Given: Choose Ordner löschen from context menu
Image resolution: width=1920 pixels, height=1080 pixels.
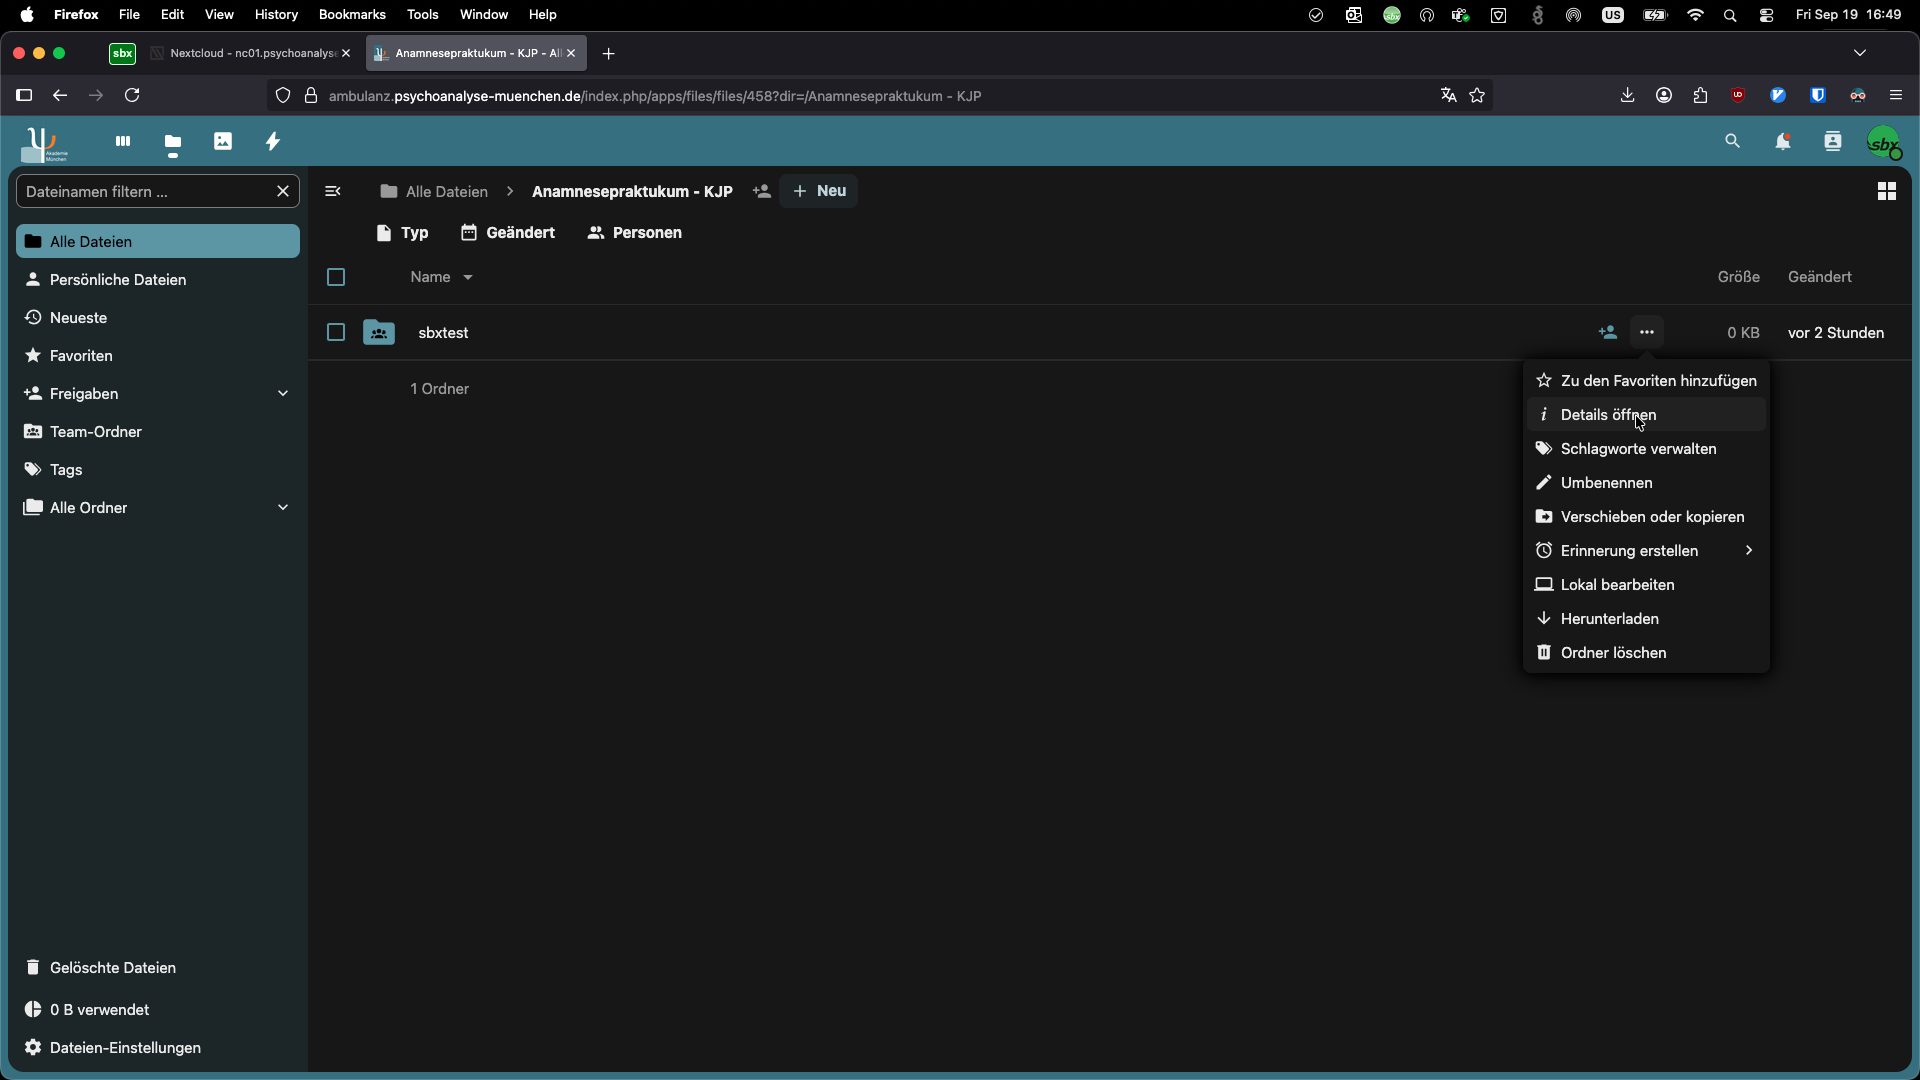Looking at the screenshot, I should 1613,653.
